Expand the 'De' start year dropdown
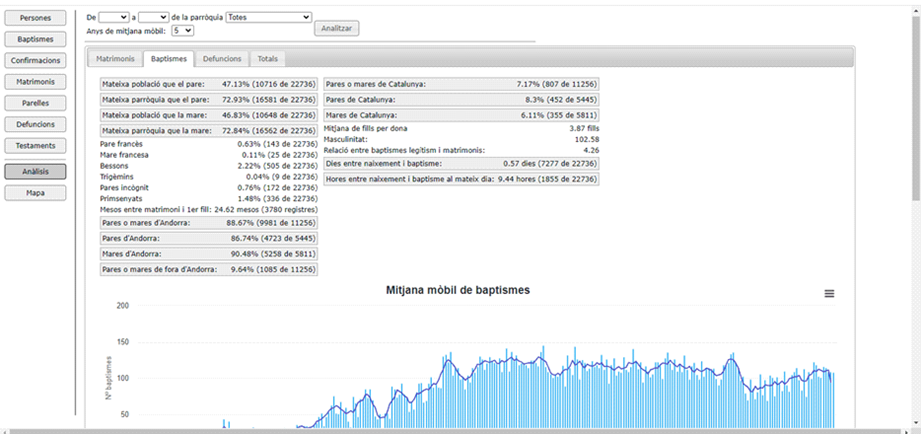 pos(114,18)
